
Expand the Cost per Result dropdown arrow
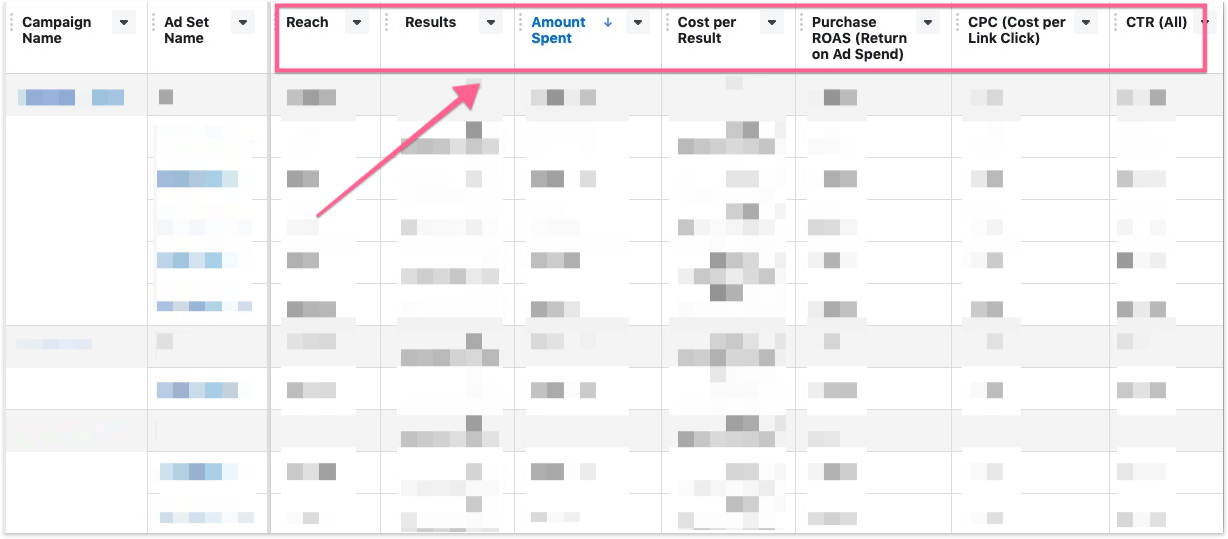[771, 23]
